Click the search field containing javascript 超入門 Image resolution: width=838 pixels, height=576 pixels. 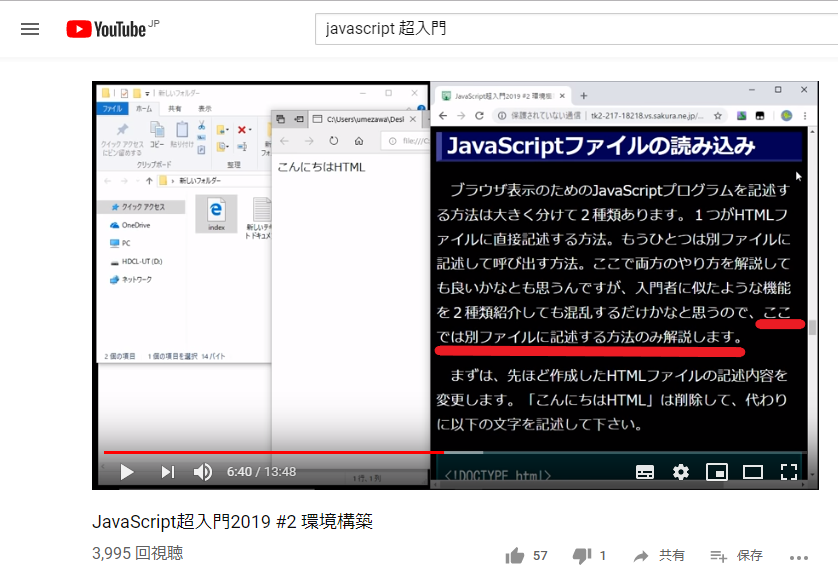(577, 29)
